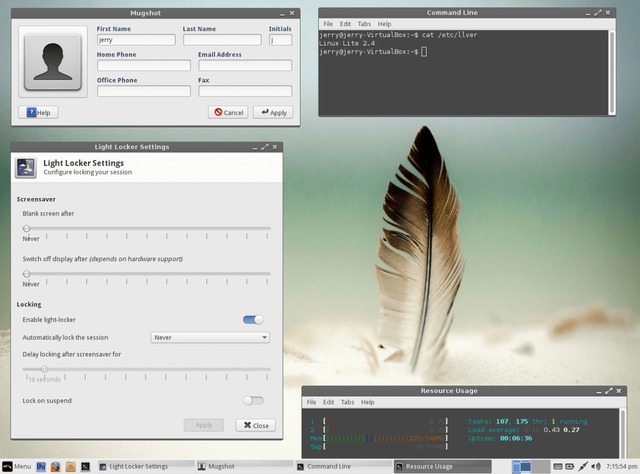
Task: Open Tabs menu in Command Line window
Action: point(364,24)
